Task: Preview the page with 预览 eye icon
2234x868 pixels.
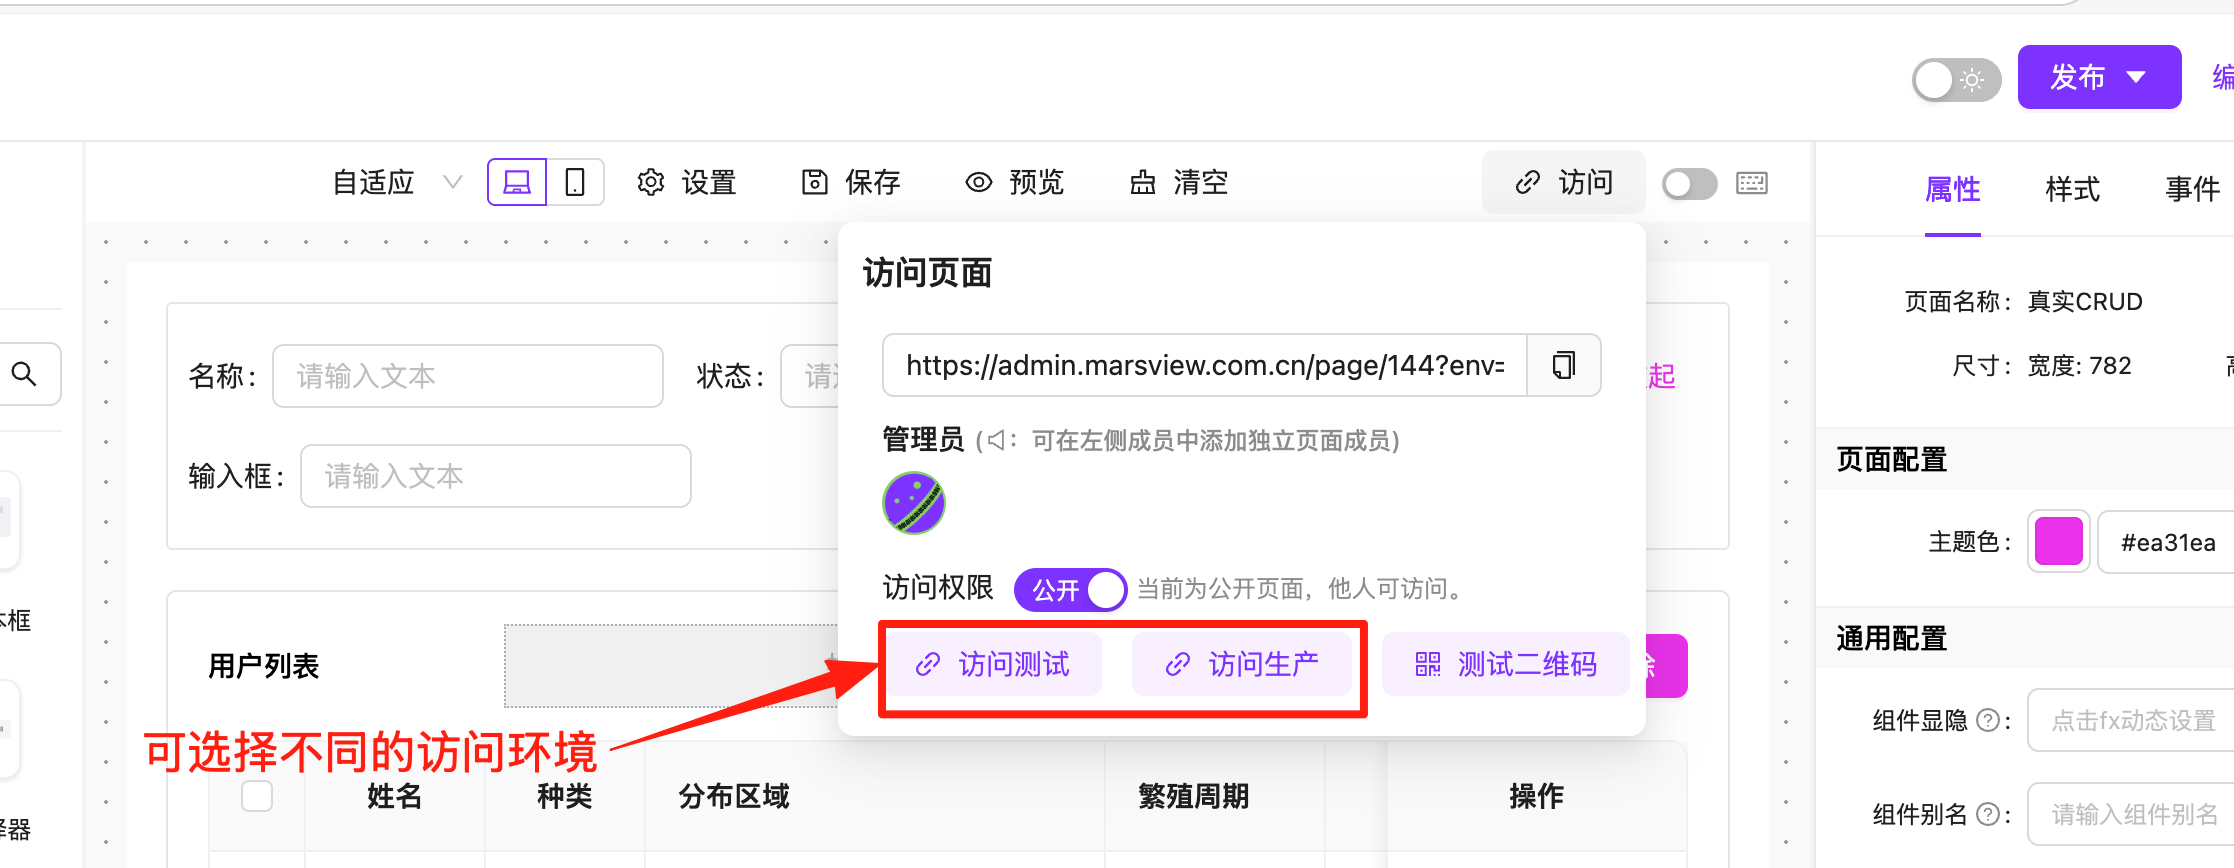Action: 1014,182
